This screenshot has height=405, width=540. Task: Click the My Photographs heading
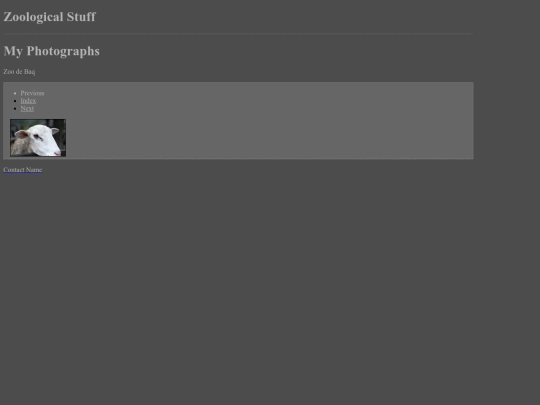pos(52,51)
